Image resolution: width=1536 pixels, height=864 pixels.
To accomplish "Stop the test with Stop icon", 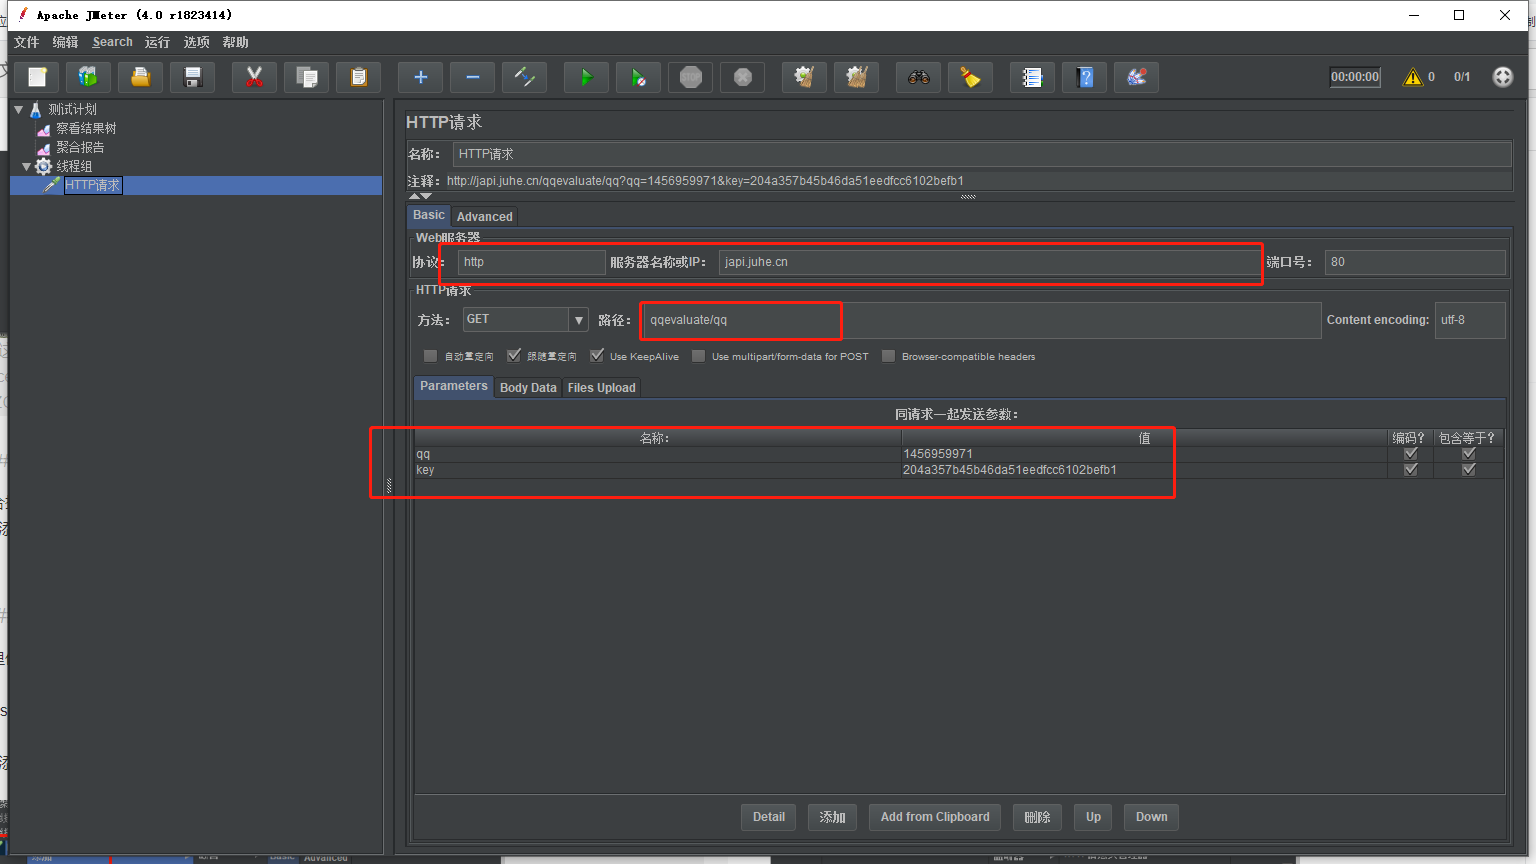I will (691, 77).
